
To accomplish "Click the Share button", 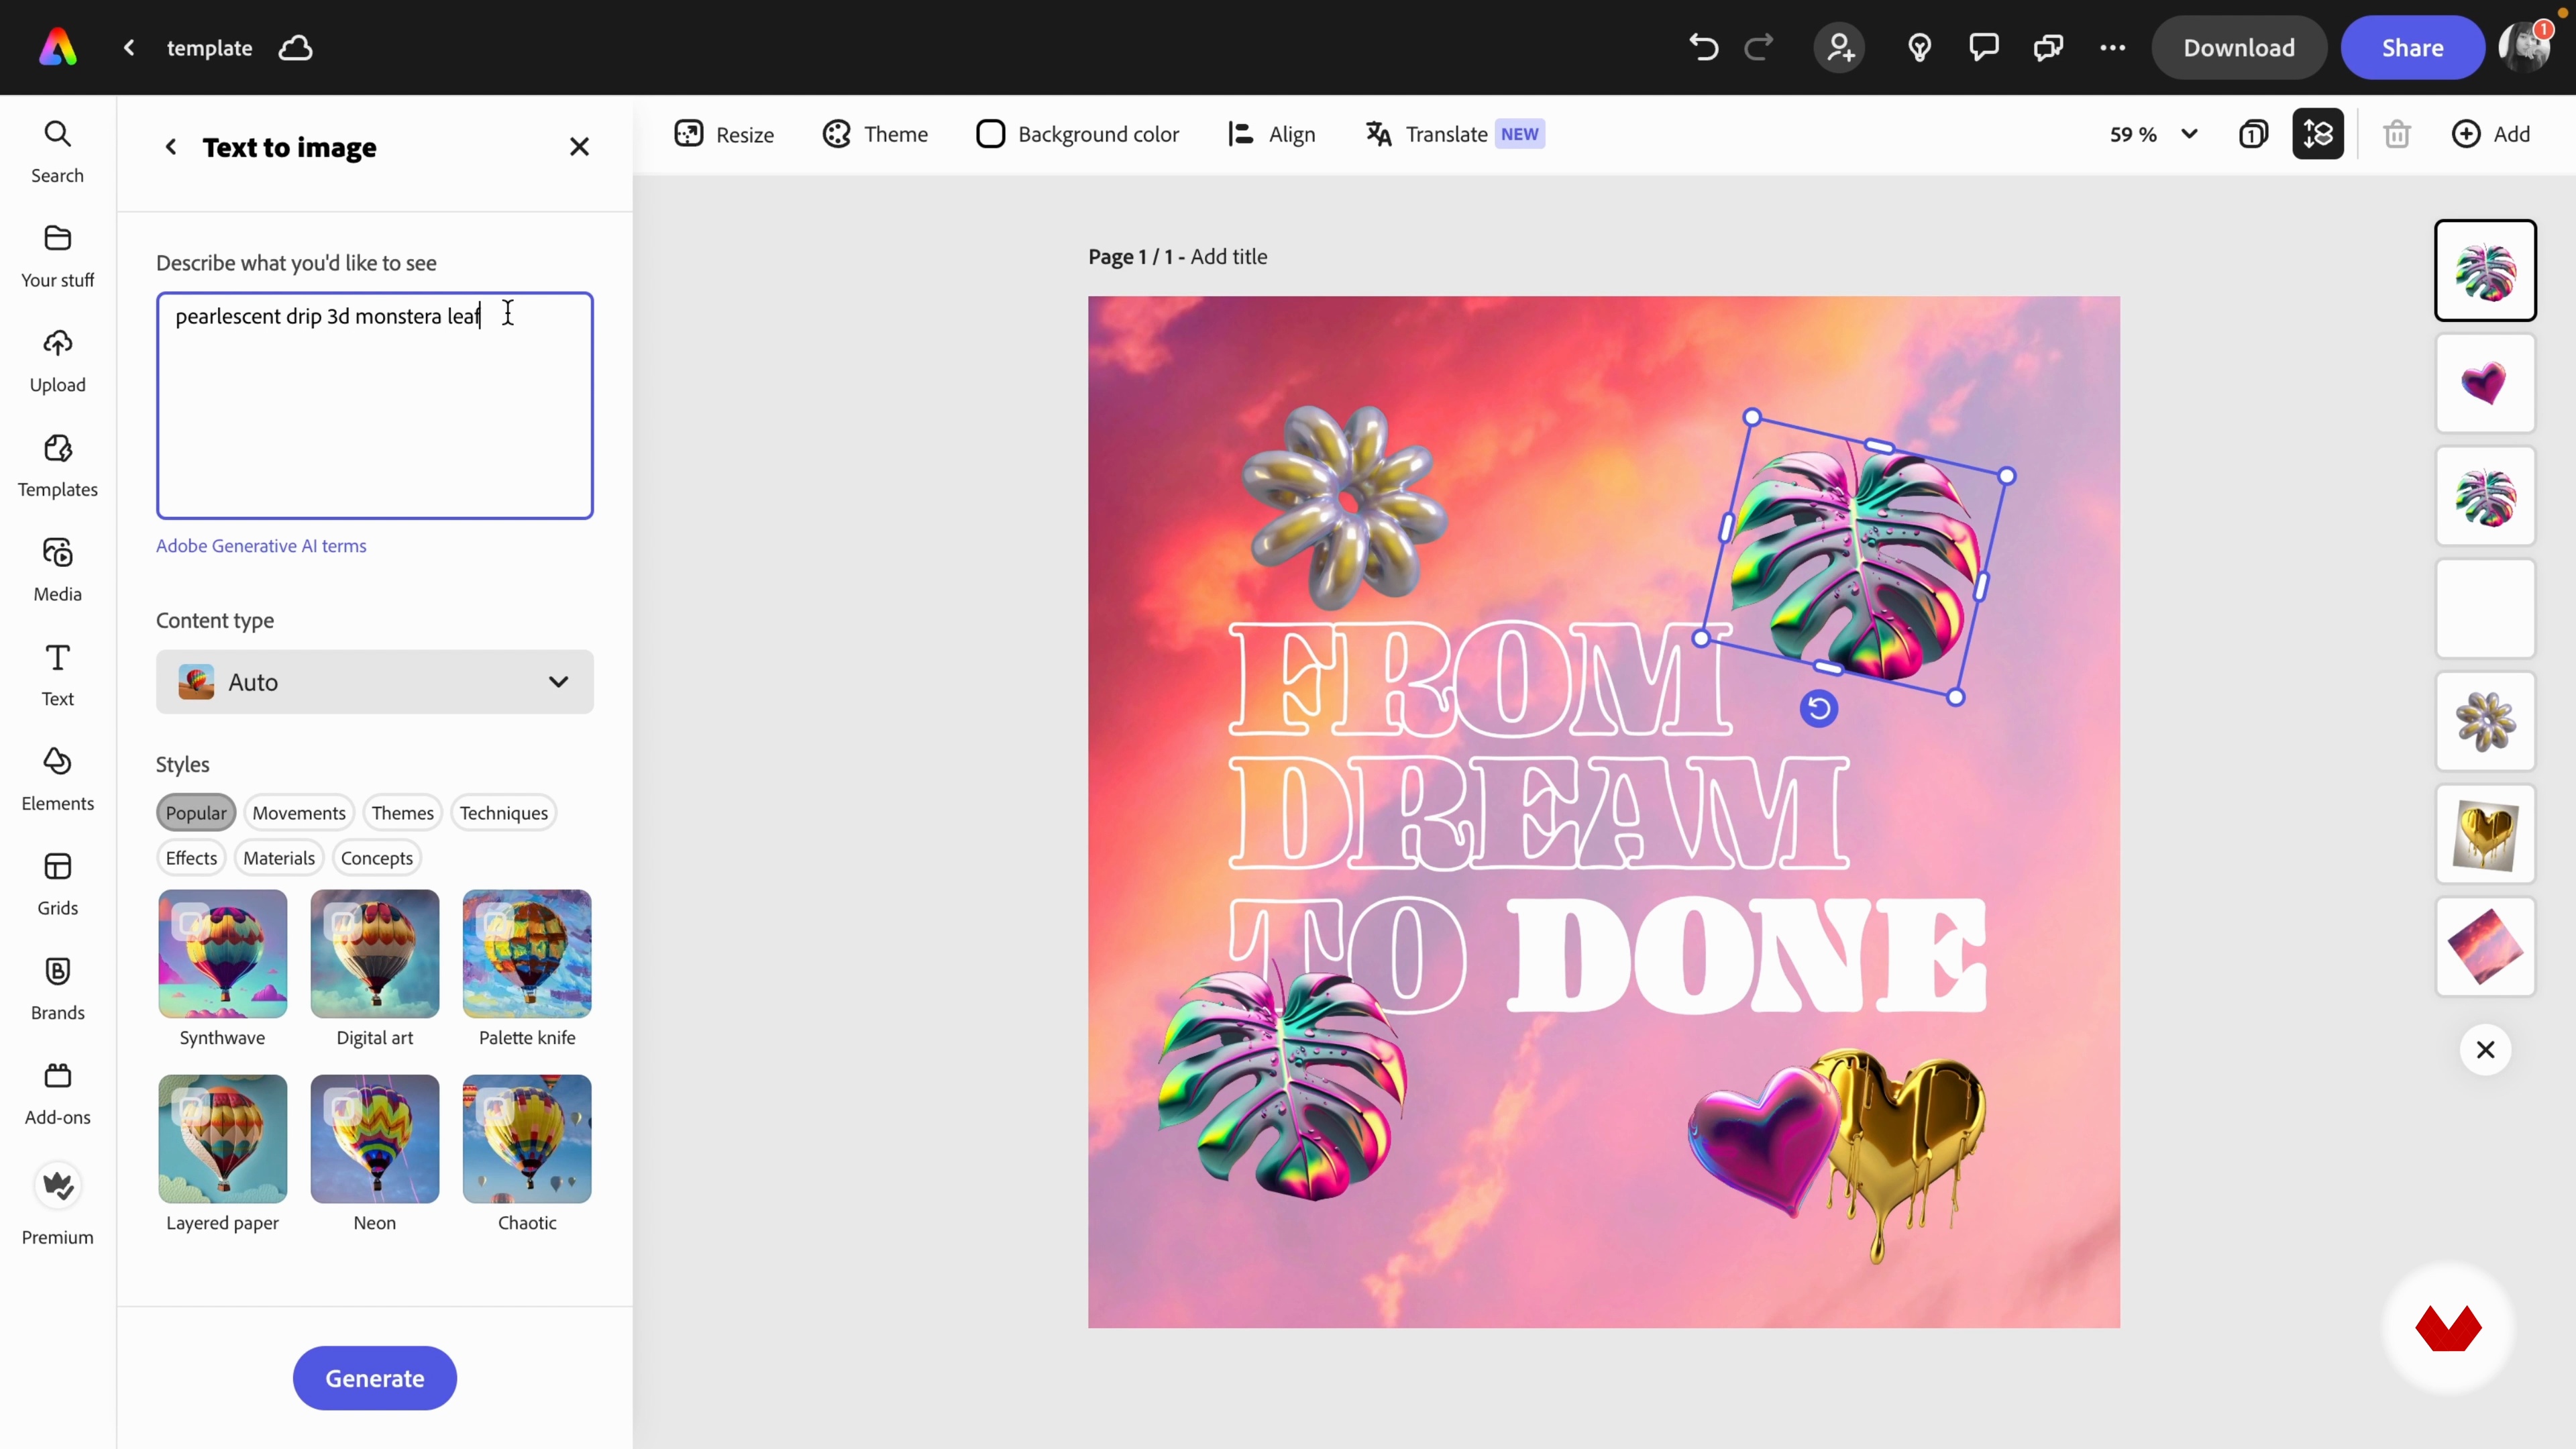I will tap(2412, 47).
